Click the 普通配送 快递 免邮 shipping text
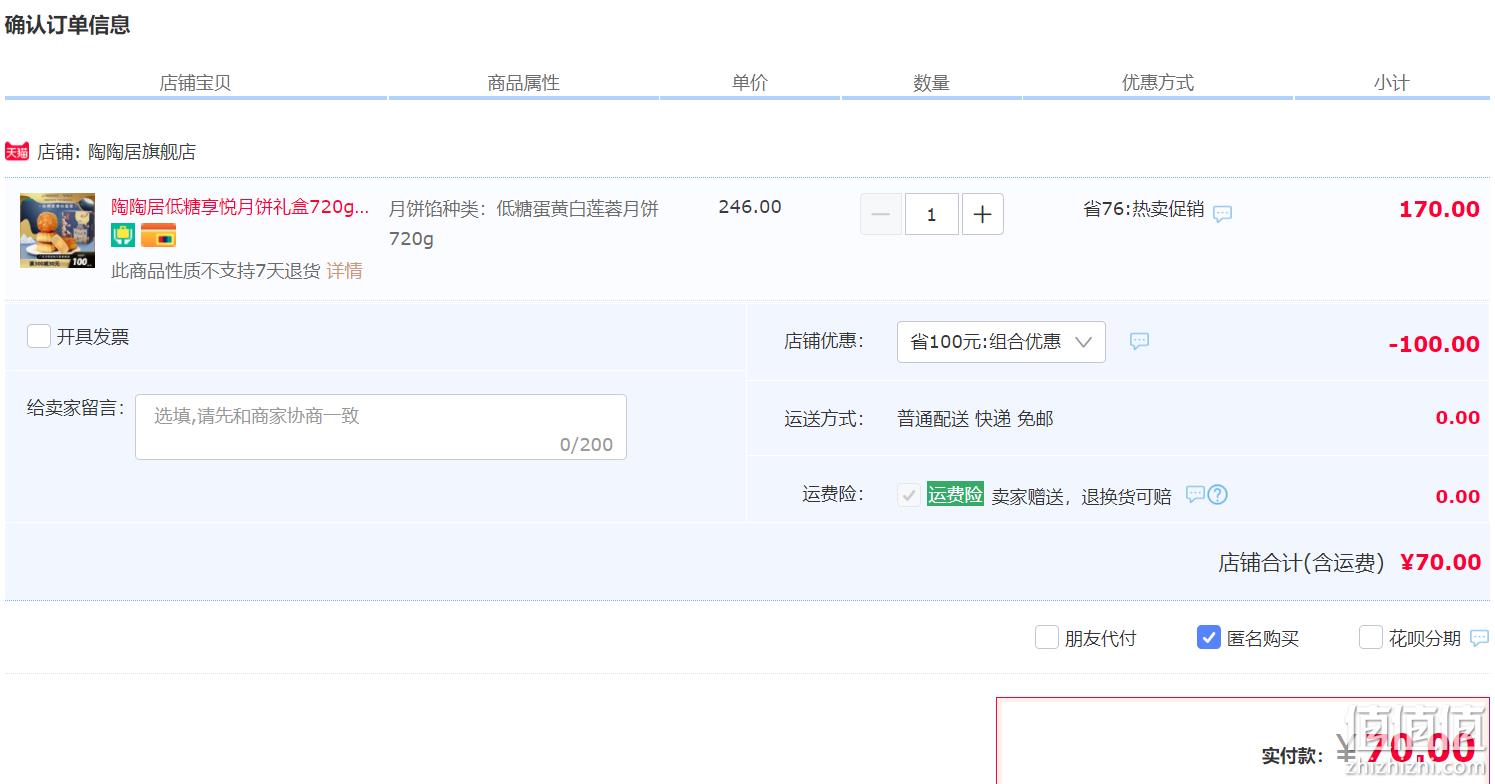 click(975, 419)
